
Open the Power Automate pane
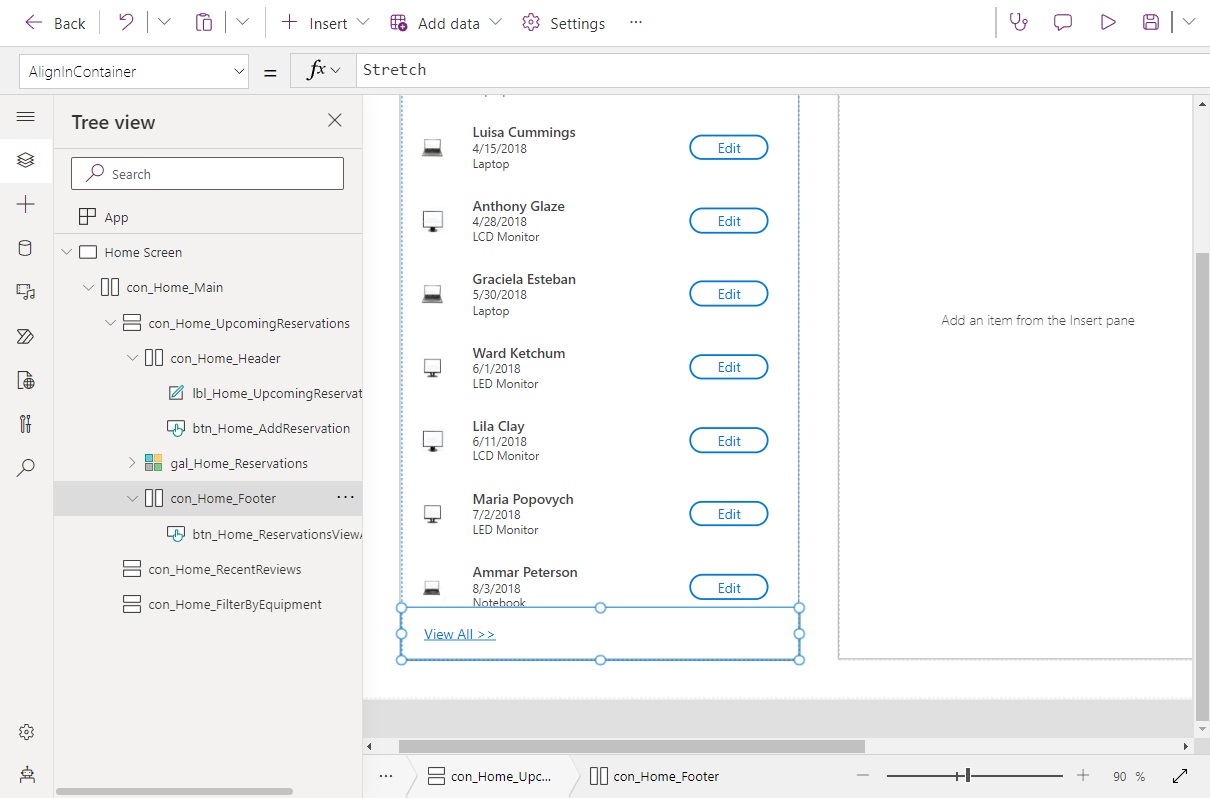(26, 336)
